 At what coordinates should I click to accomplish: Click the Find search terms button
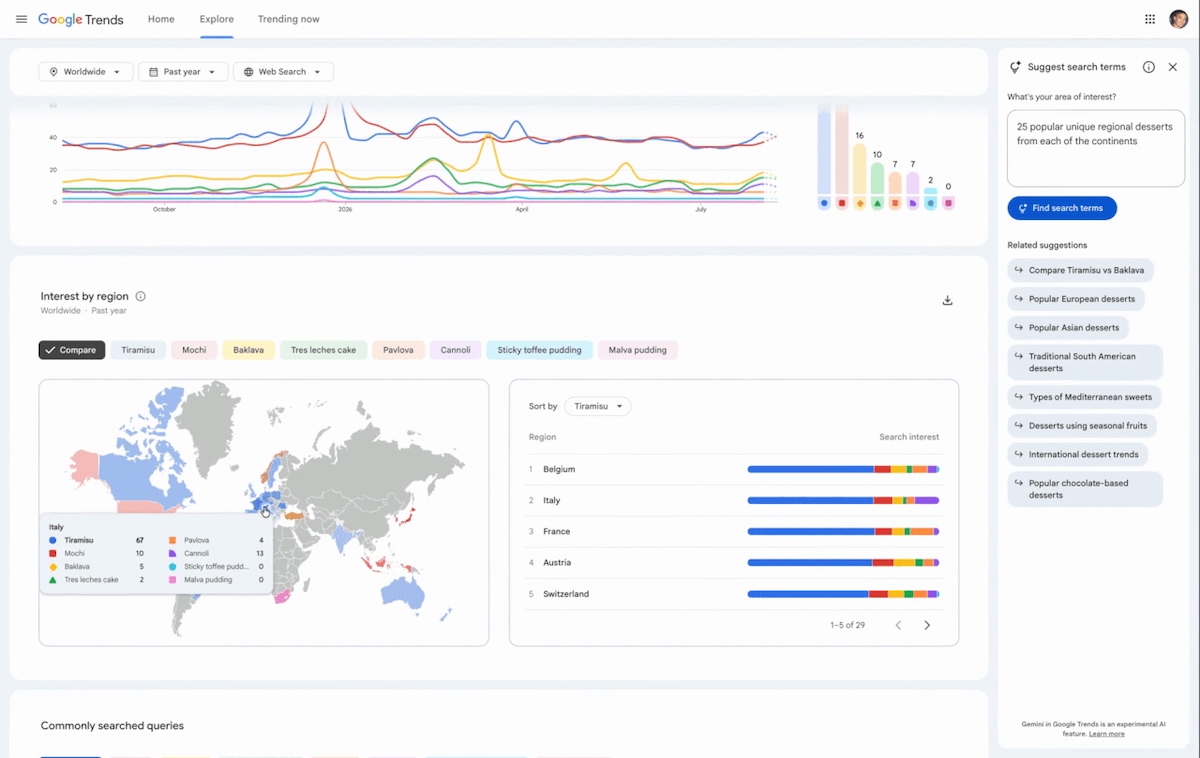[x=1062, y=208]
